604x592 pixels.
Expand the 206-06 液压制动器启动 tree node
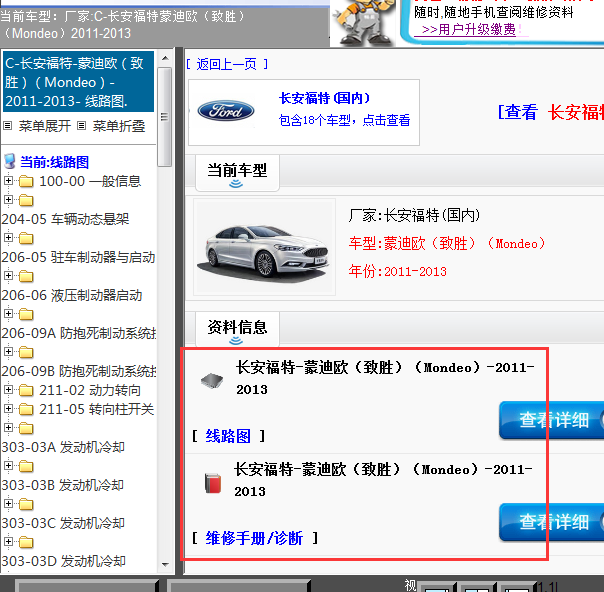[8, 275]
